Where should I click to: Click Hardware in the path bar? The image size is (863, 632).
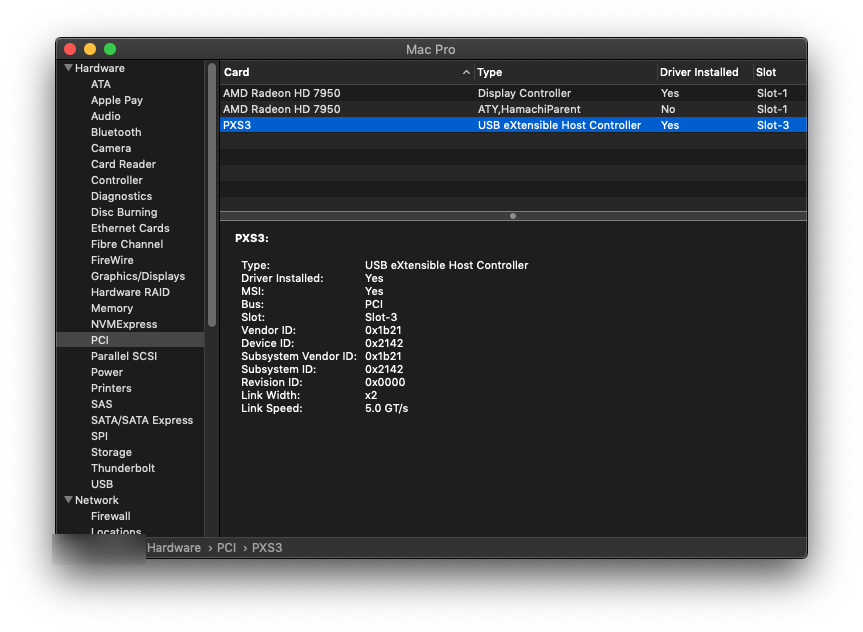coord(174,548)
